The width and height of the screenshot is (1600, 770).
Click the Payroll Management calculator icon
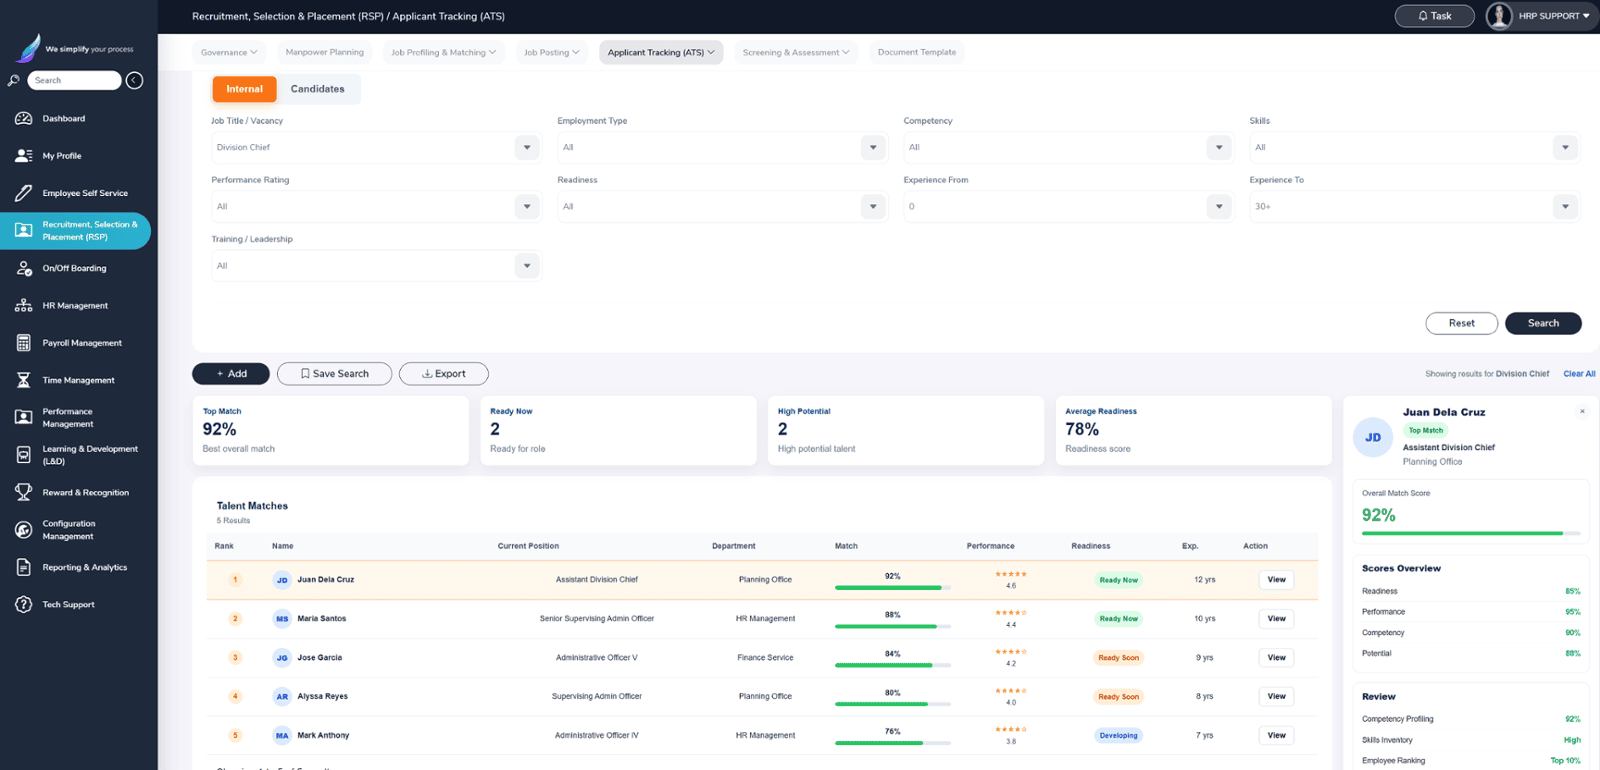click(x=24, y=343)
